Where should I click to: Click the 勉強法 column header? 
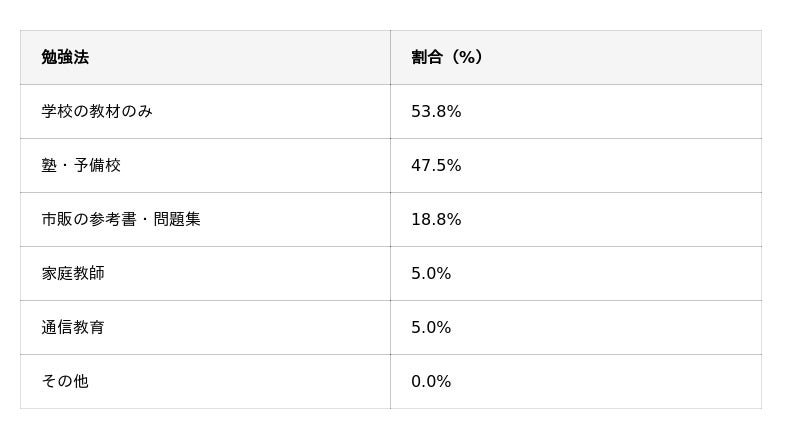coord(65,58)
